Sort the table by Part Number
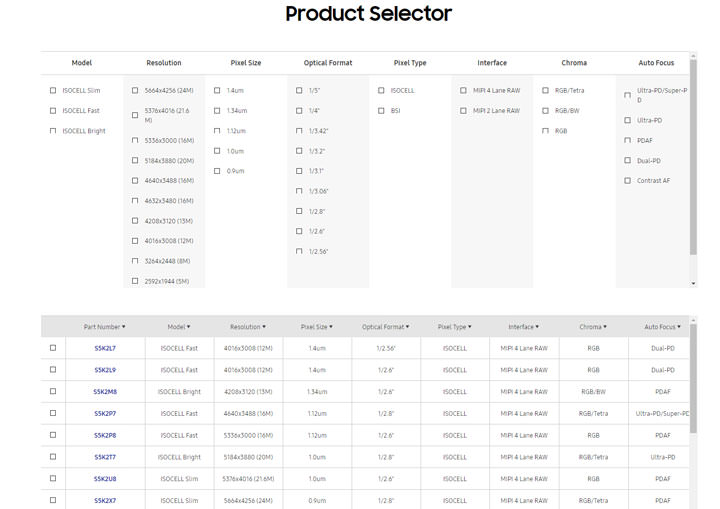 tap(104, 327)
